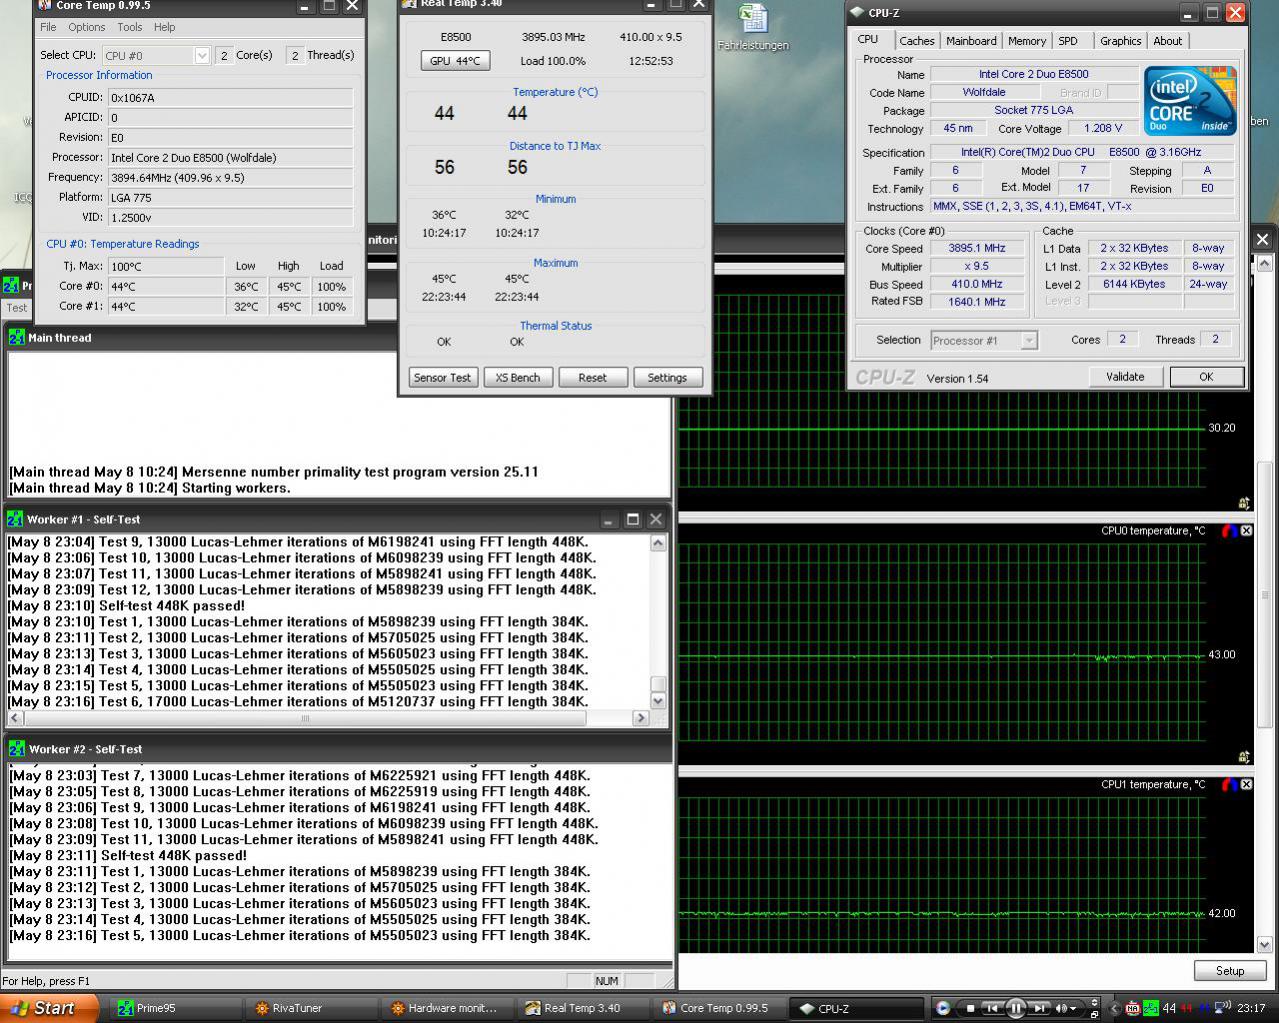
Task: Minimize the Worker #1 Self-Test window
Action: point(608,519)
